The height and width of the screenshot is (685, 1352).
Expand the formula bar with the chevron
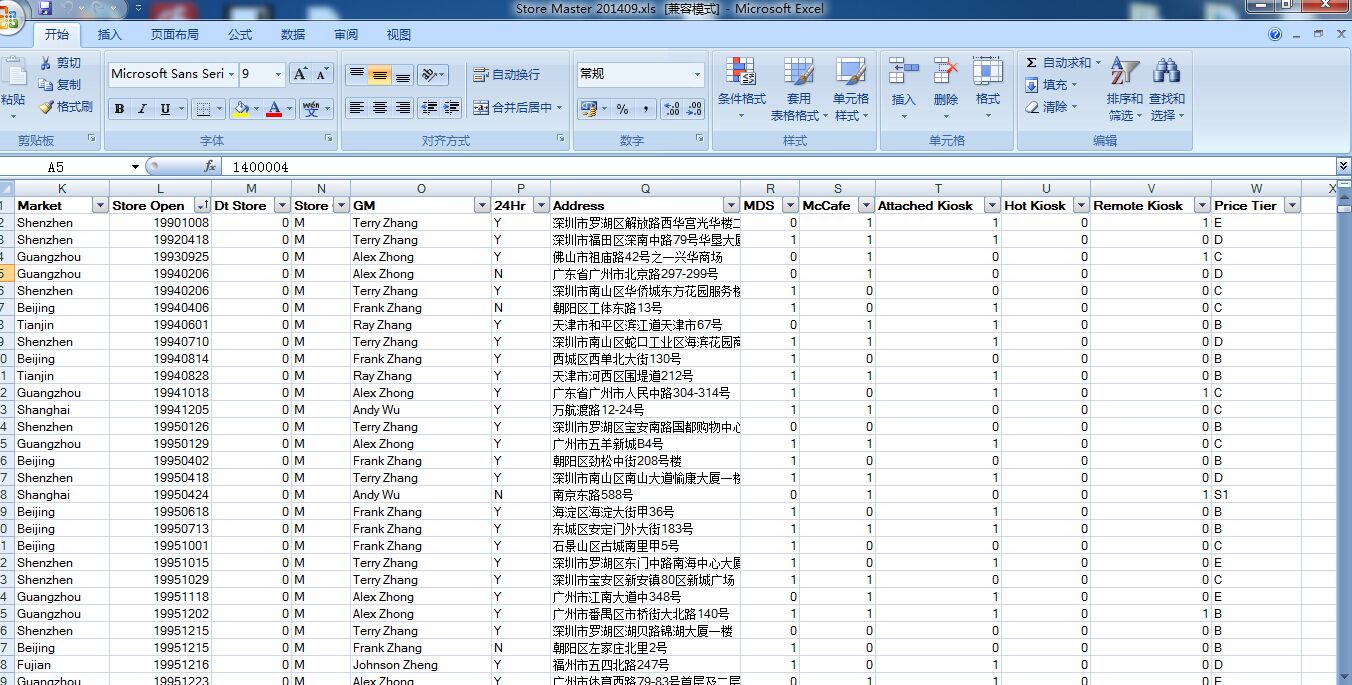tap(1343, 167)
